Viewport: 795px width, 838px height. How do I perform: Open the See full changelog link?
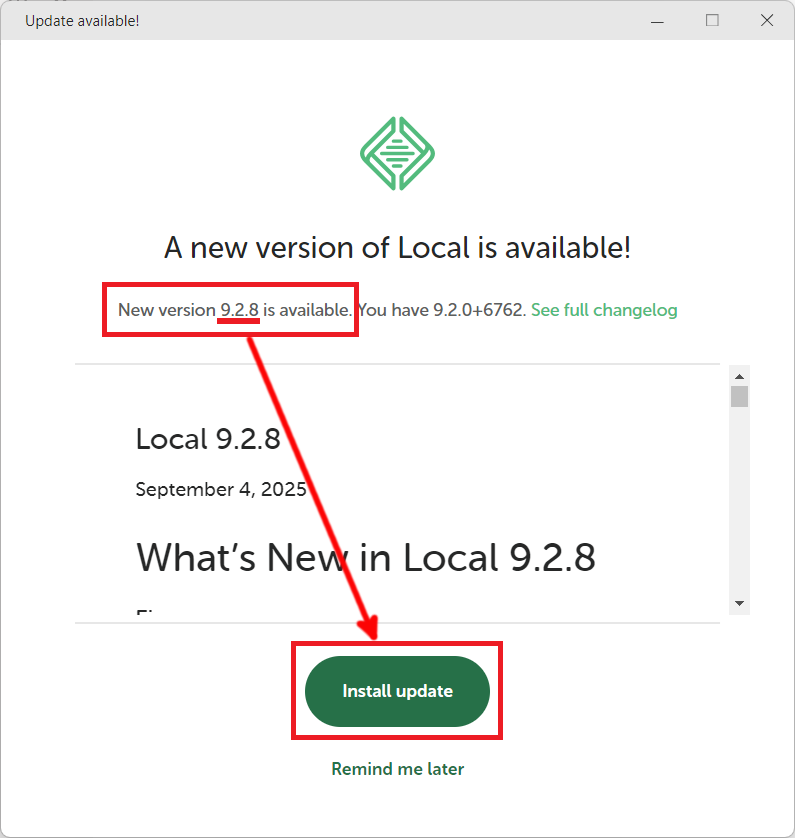(x=604, y=310)
